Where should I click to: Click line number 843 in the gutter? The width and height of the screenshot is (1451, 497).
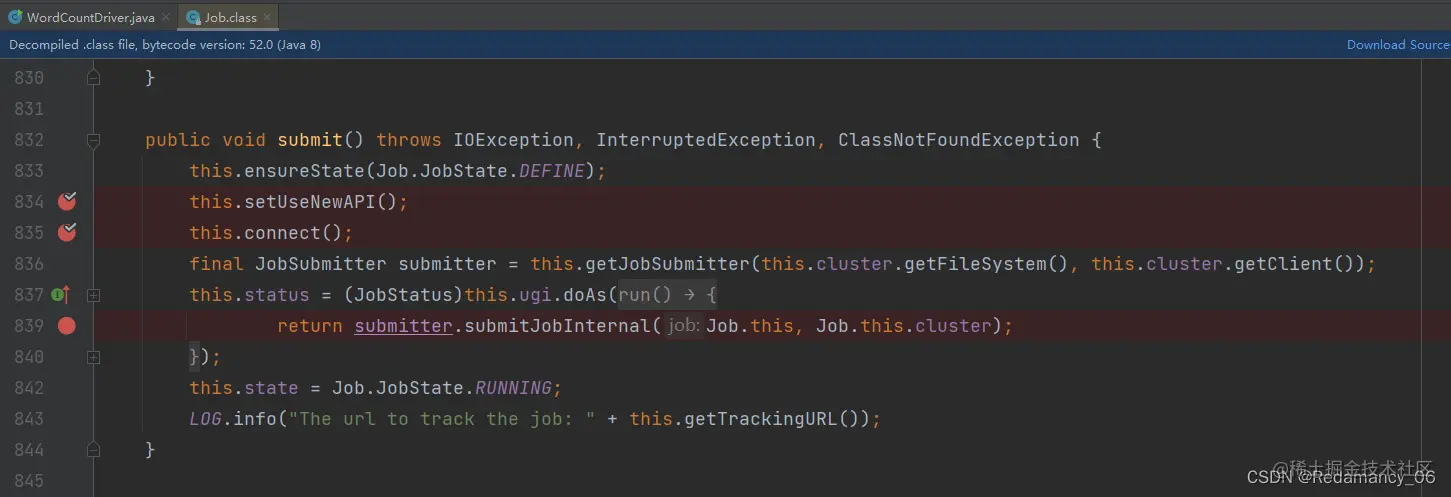pyautogui.click(x=29, y=419)
